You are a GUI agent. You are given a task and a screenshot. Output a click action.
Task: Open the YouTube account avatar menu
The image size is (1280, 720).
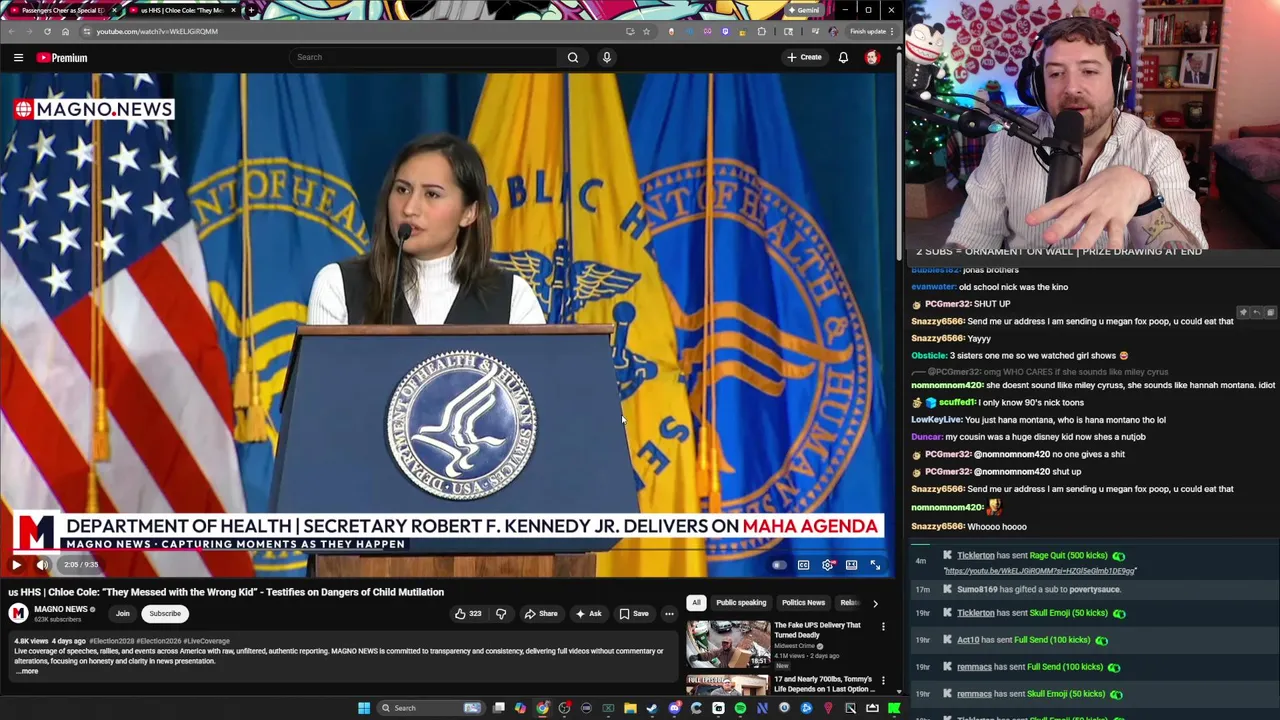pyautogui.click(x=872, y=57)
